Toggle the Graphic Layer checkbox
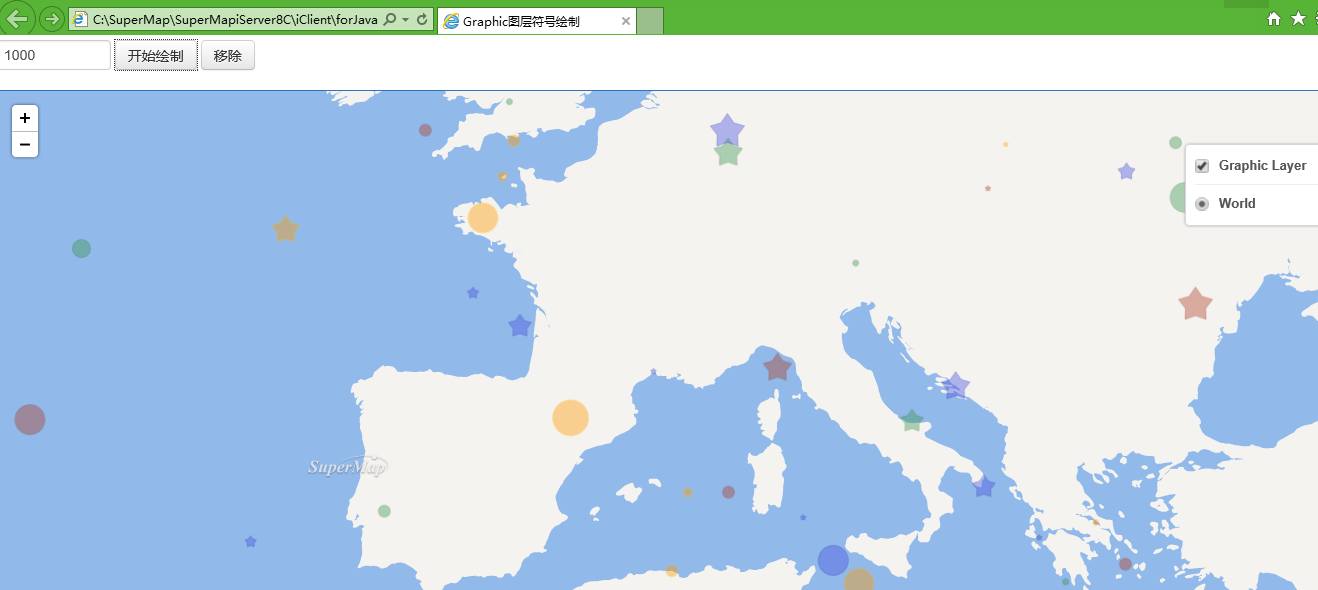Viewport: 1318px width, 590px height. coord(1202,166)
